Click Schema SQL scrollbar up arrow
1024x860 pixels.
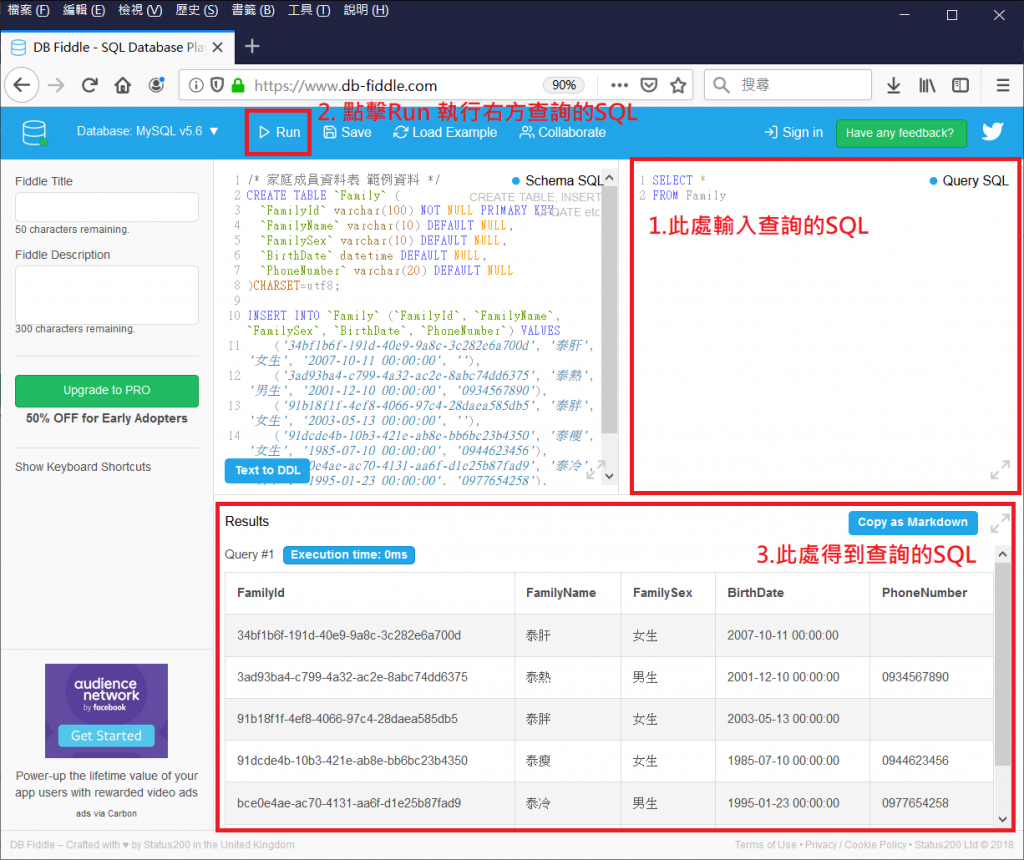[x=609, y=178]
